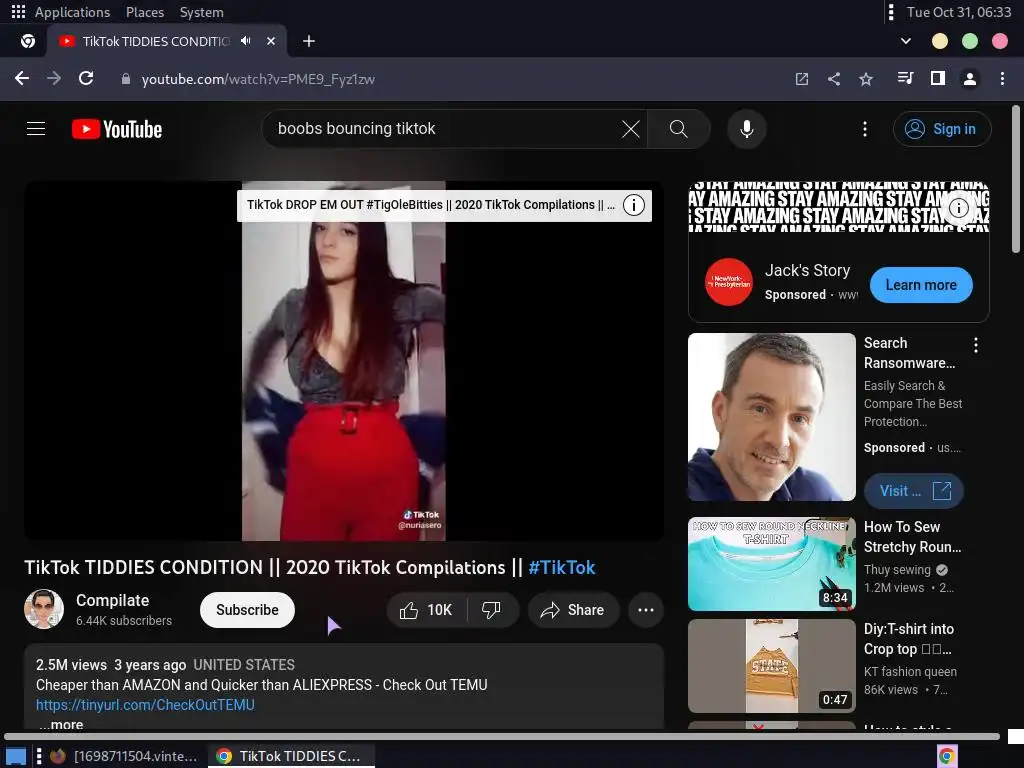Click the YouTube search box

[x=444, y=129]
